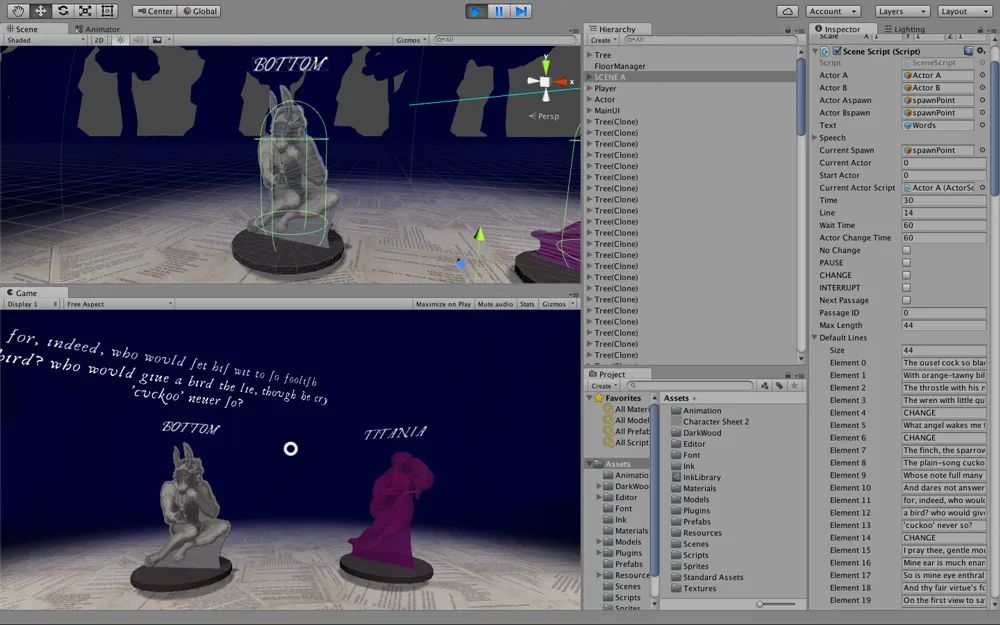Click the Hierarchy Create button
Viewport: 1000px width, 625px height.
click(x=603, y=40)
